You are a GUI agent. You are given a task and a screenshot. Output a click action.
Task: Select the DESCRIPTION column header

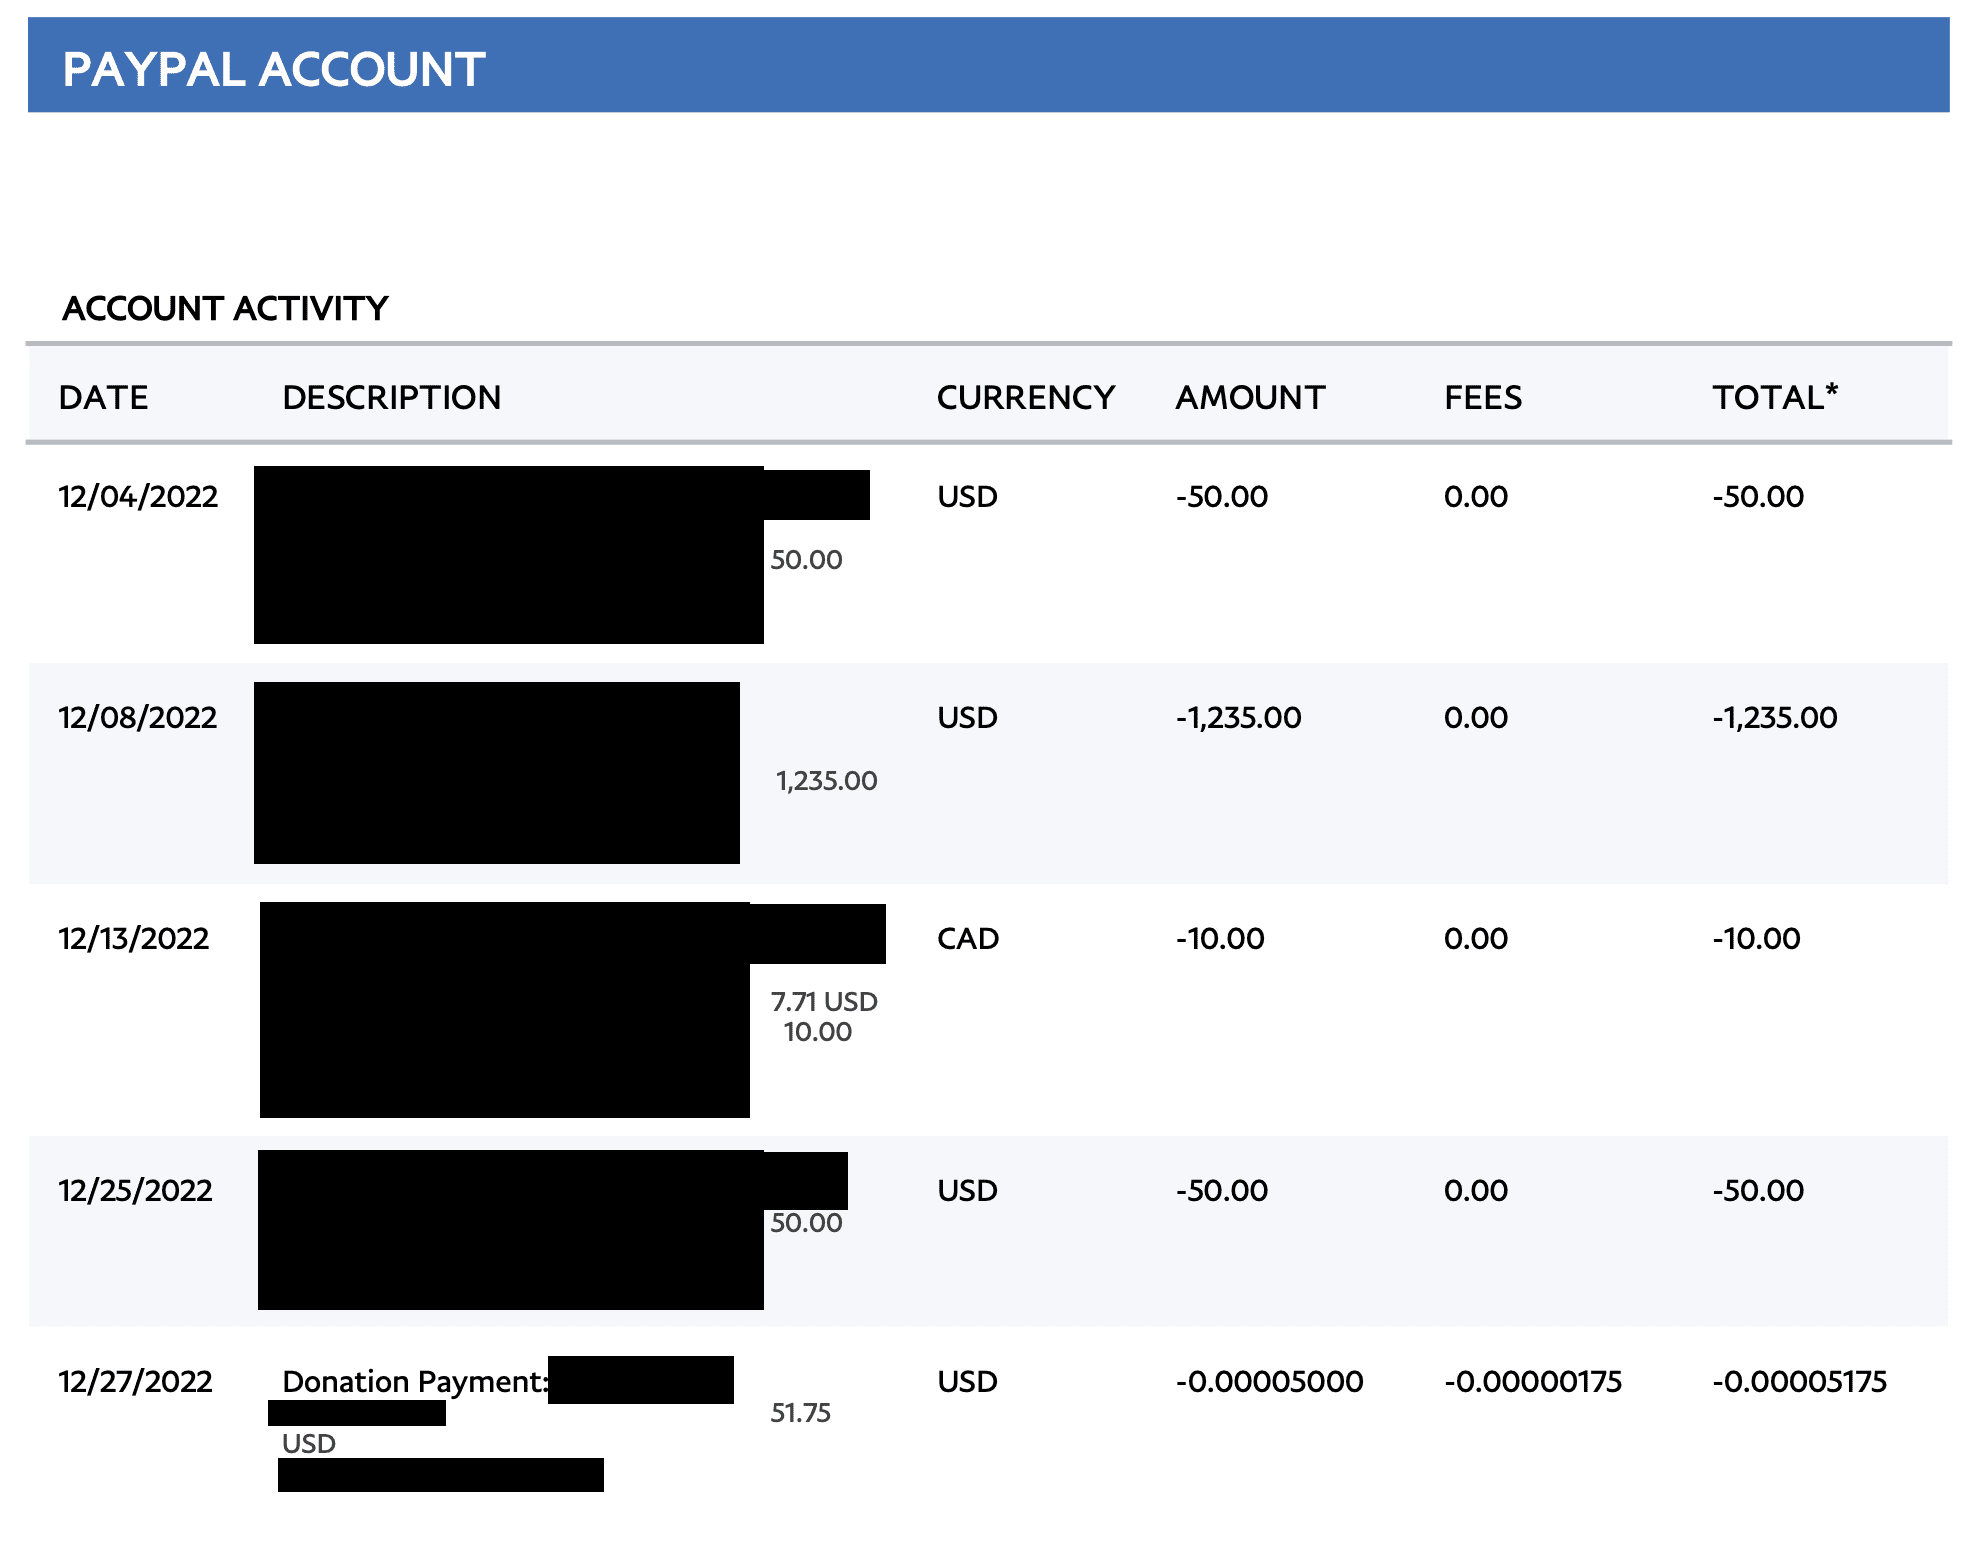[x=391, y=398]
